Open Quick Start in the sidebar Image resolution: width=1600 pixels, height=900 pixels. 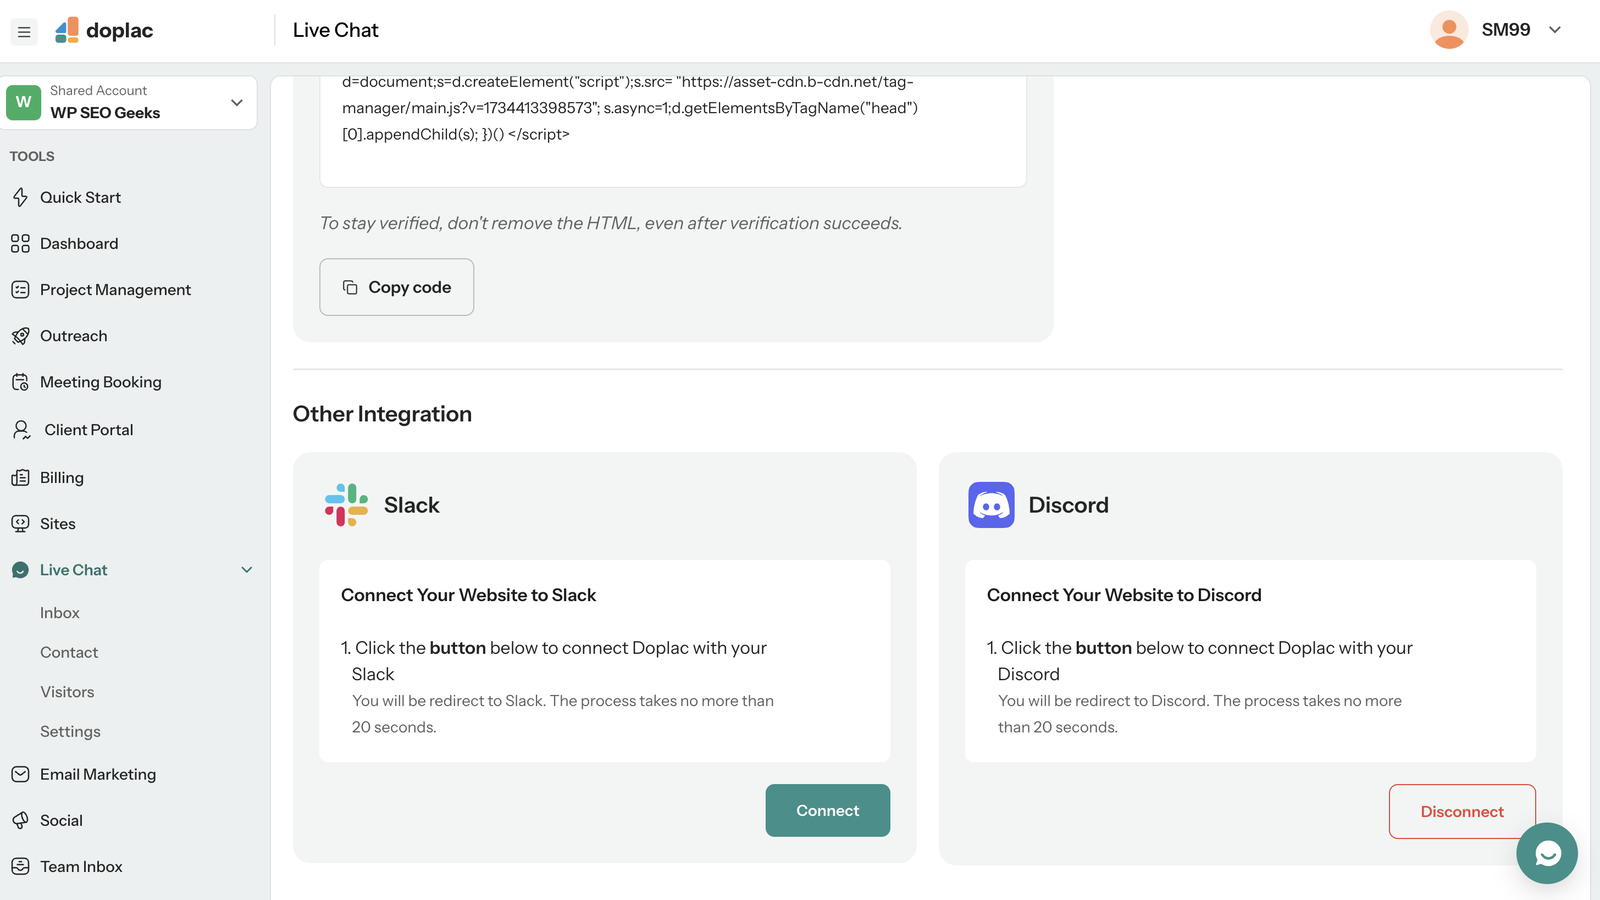(80, 198)
